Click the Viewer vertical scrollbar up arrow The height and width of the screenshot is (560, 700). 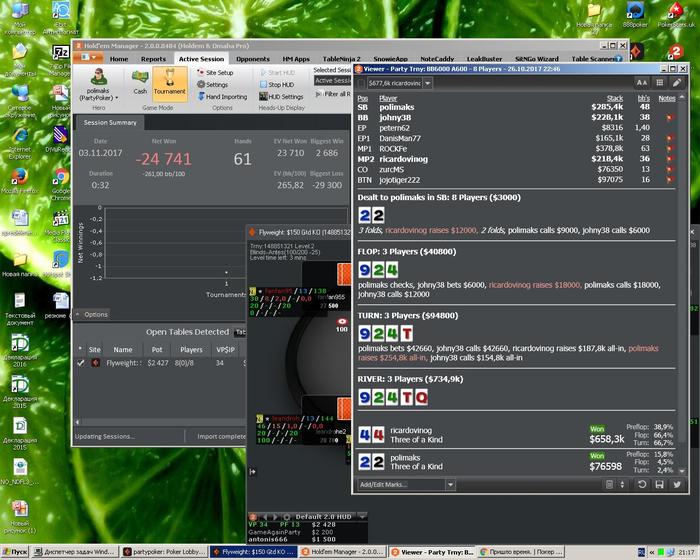682,97
